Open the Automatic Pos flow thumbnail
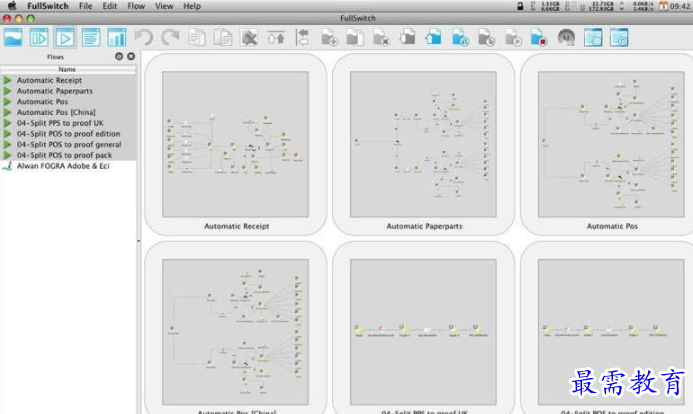This screenshot has width=693, height=414. point(611,144)
